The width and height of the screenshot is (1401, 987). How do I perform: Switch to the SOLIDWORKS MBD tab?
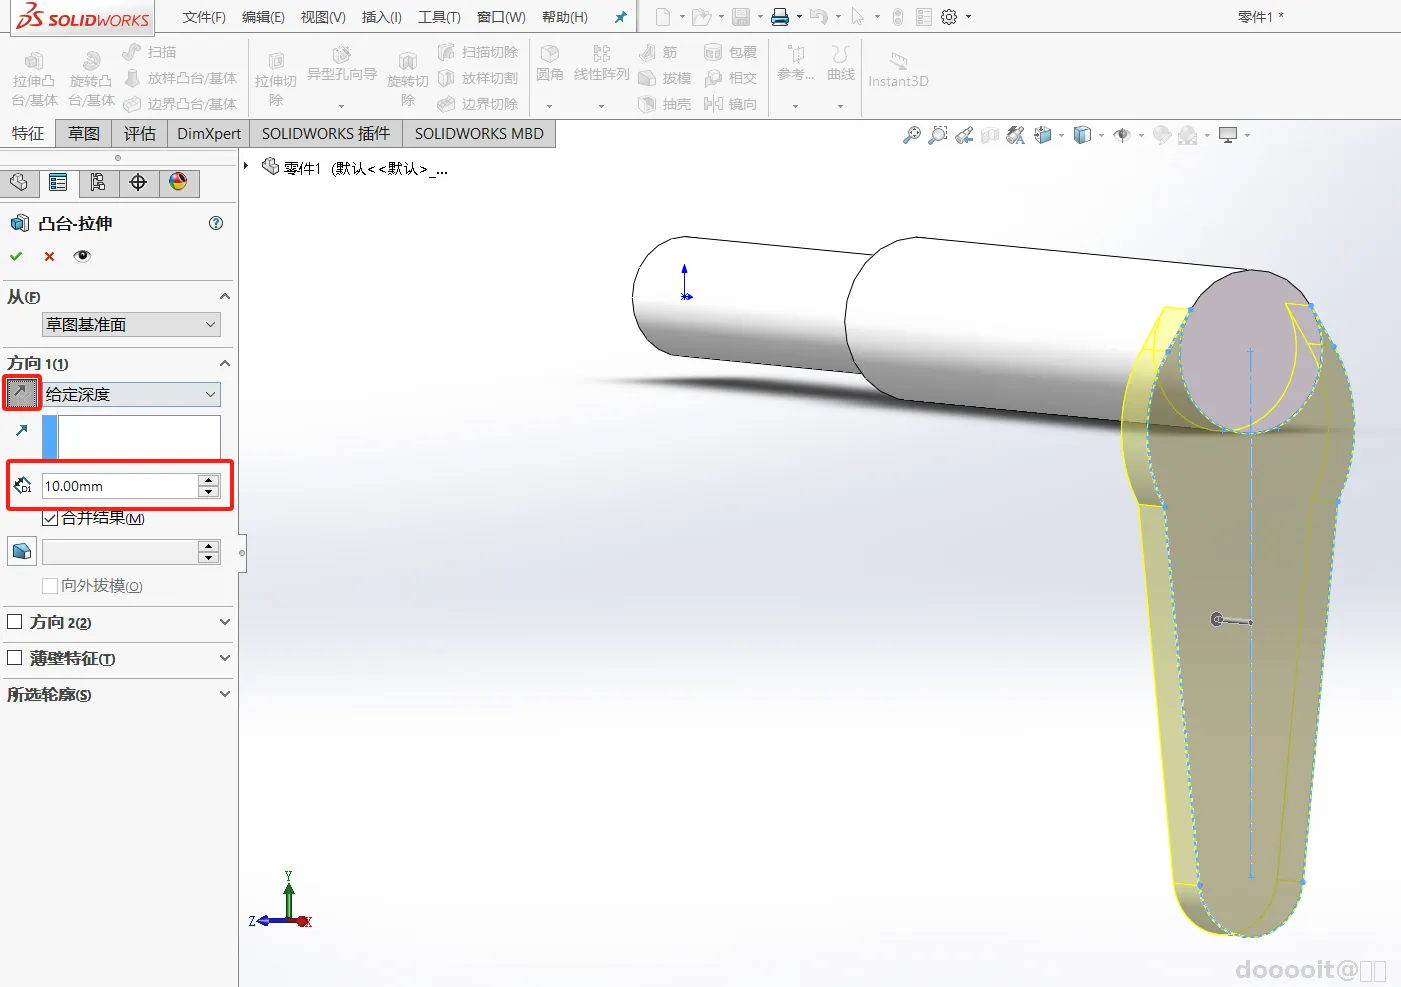click(479, 134)
